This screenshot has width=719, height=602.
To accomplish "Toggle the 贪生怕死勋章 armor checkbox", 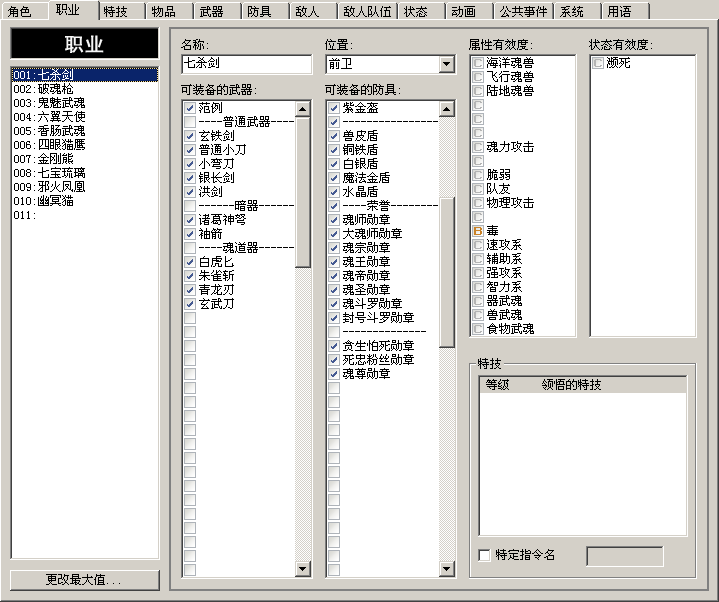I will 334,346.
